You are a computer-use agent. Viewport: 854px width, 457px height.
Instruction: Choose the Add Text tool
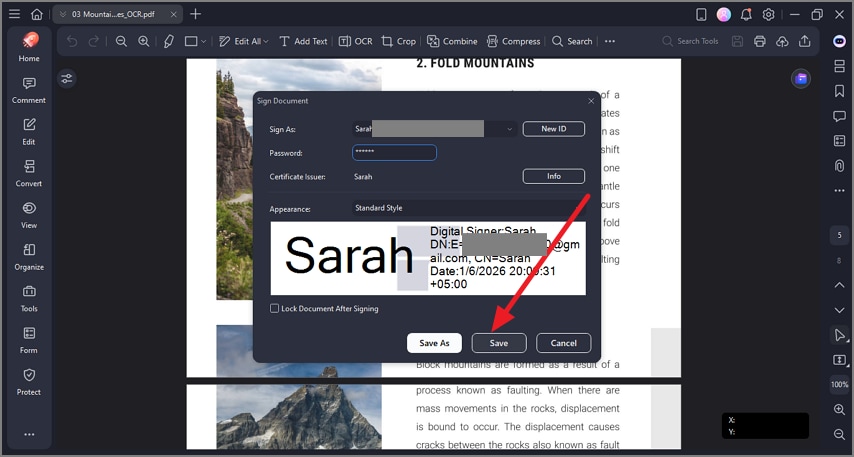tap(303, 41)
